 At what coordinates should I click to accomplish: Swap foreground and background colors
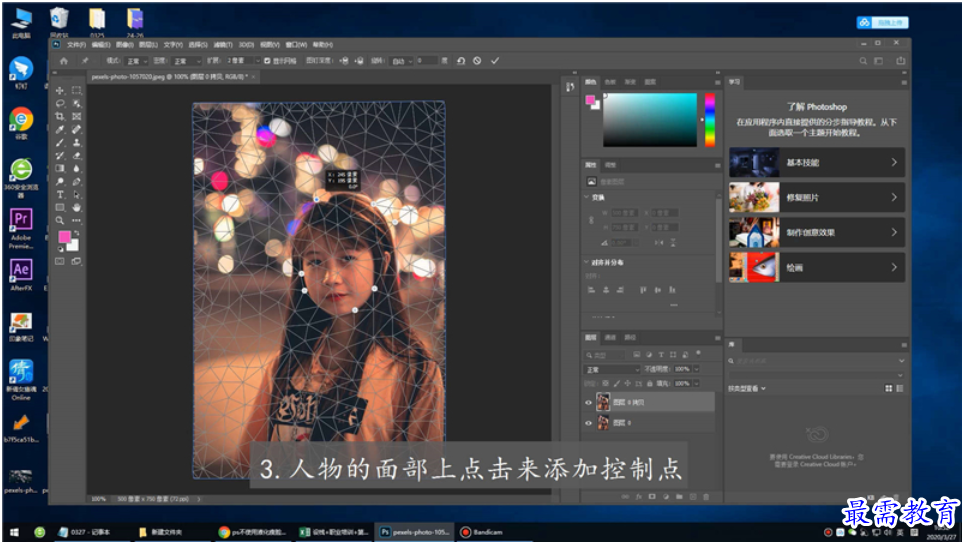76,233
